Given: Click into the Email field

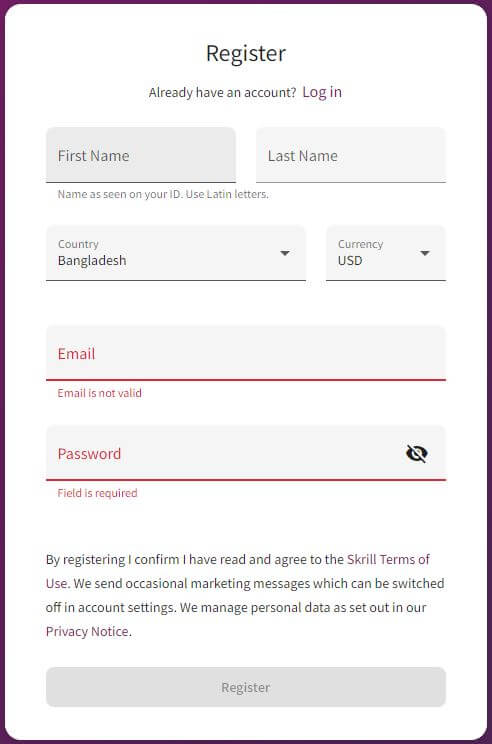Looking at the screenshot, I should pyautogui.click(x=246, y=353).
